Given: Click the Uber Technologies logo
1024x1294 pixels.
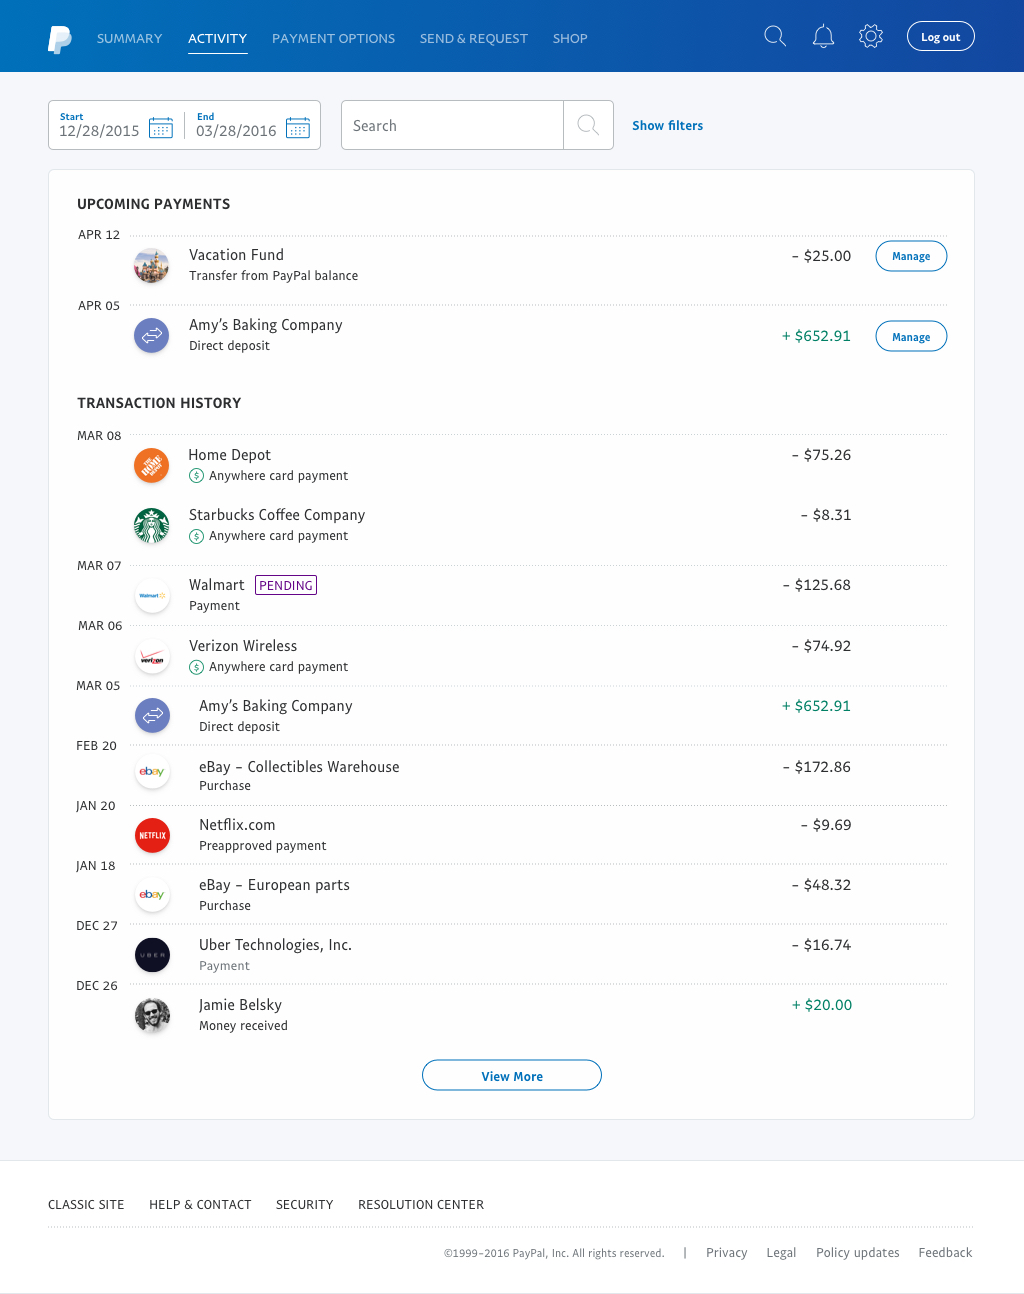Looking at the screenshot, I should [152, 955].
